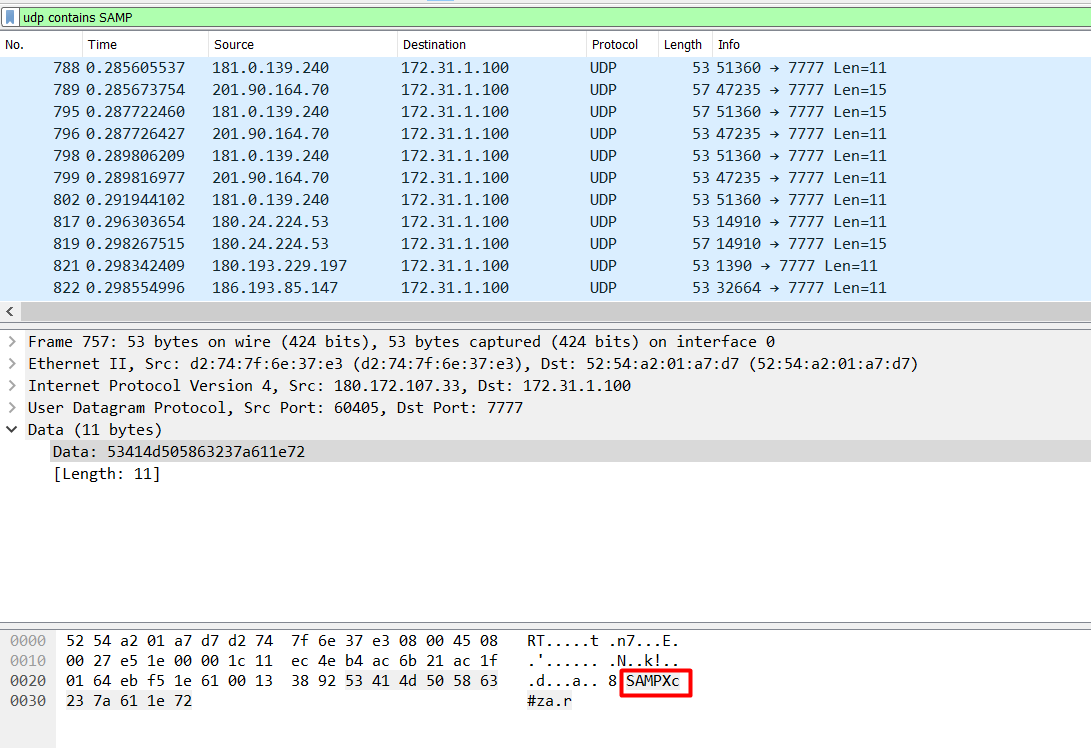This screenshot has width=1091, height=748.
Task: Click the Internet Protocol Version 4 line
Action: 329,385
